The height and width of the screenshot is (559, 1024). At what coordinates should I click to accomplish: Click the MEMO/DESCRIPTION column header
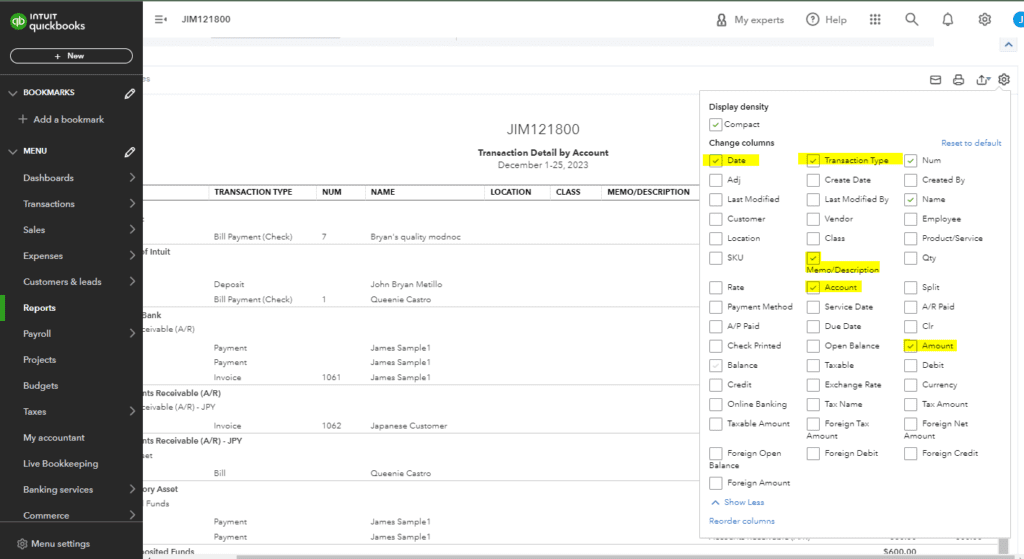(648, 192)
